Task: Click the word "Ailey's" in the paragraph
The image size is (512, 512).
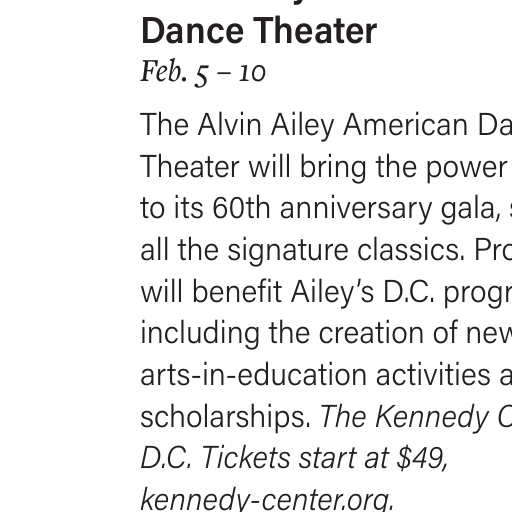Action: 332,293
